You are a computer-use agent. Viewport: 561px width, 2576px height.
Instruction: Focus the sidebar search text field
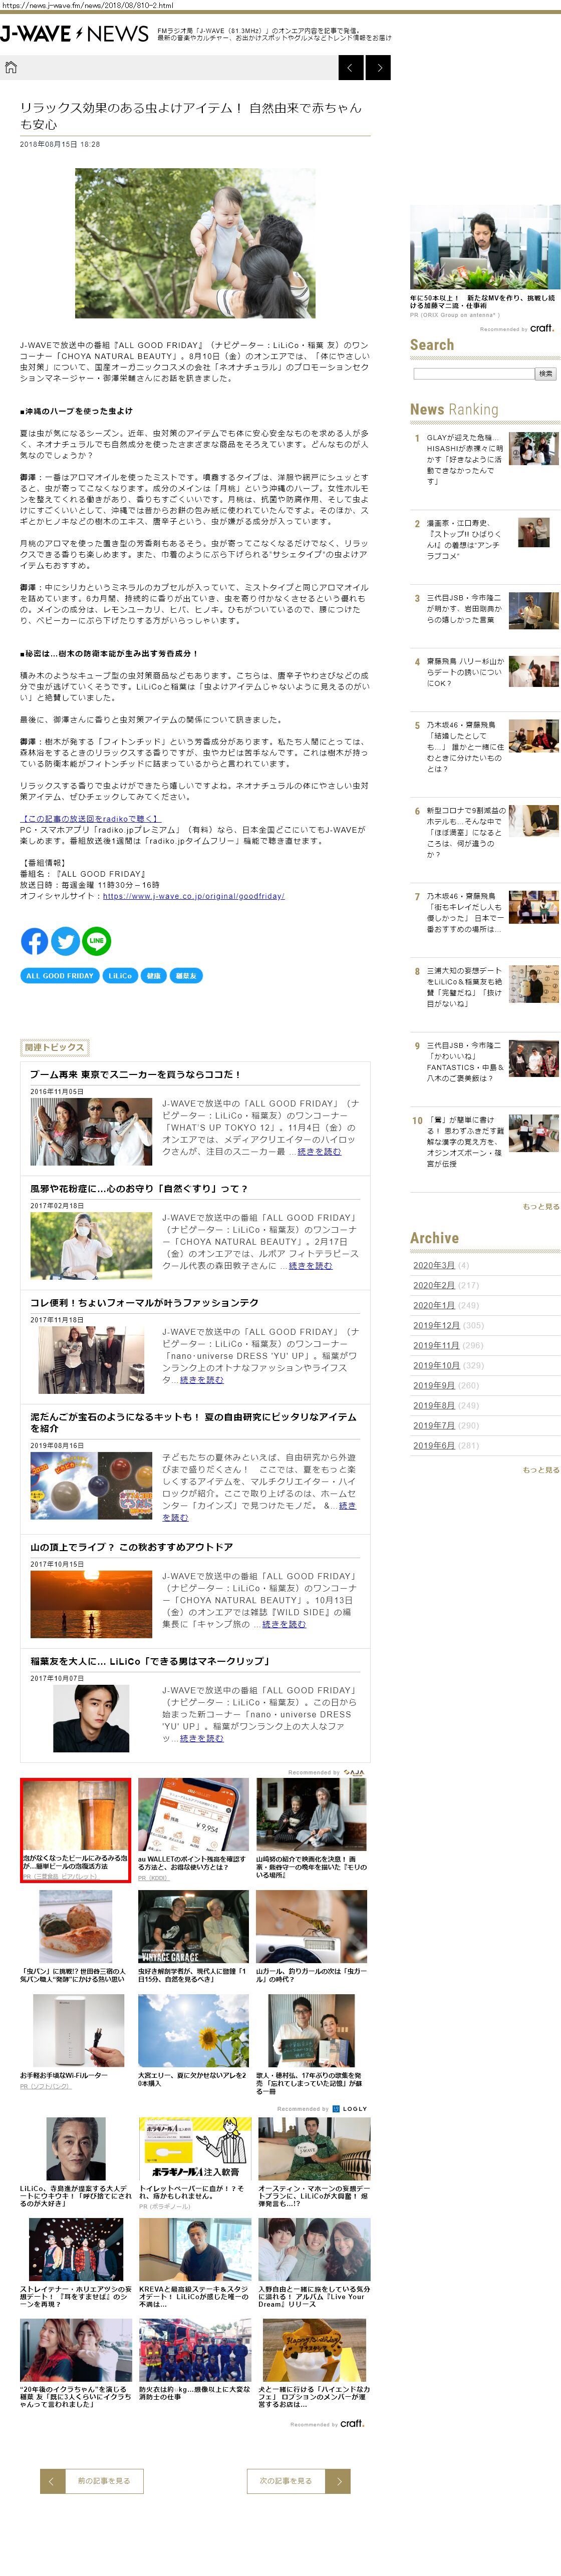pyautogui.click(x=473, y=373)
